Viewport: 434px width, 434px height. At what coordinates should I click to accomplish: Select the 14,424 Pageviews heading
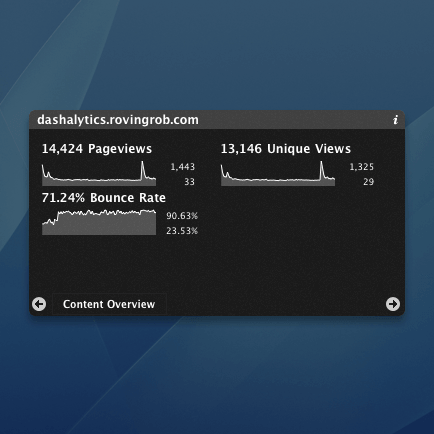[x=97, y=149]
